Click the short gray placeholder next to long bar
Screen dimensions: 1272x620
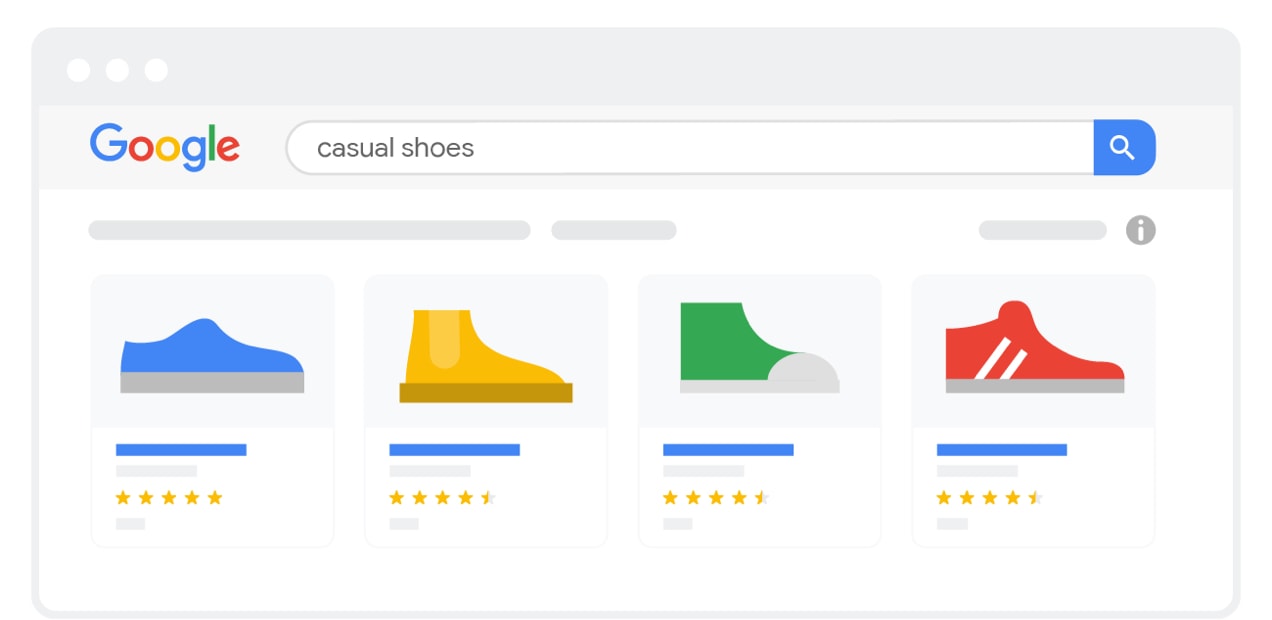614,230
